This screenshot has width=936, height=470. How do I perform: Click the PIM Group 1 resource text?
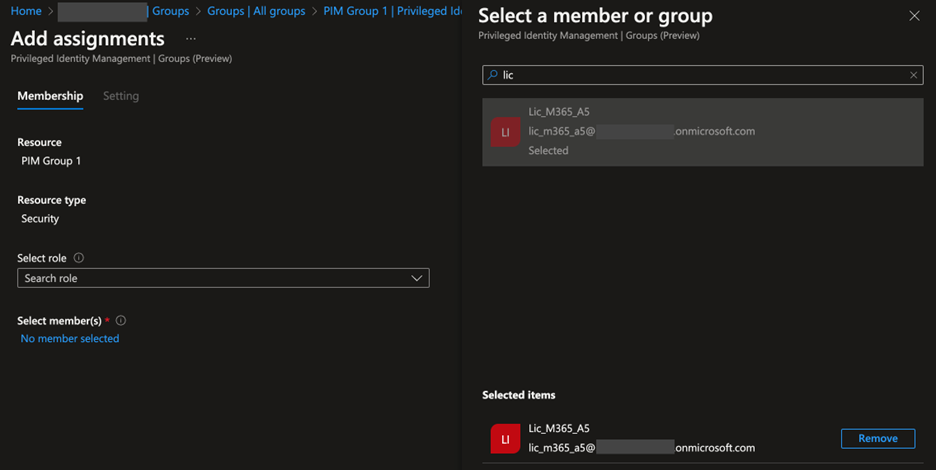coord(51,161)
